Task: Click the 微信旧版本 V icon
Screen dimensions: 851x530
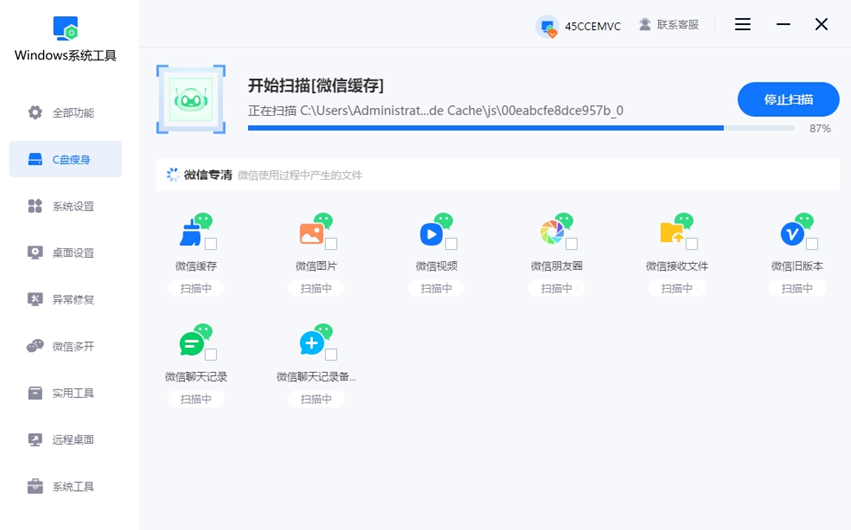Action: [x=797, y=229]
